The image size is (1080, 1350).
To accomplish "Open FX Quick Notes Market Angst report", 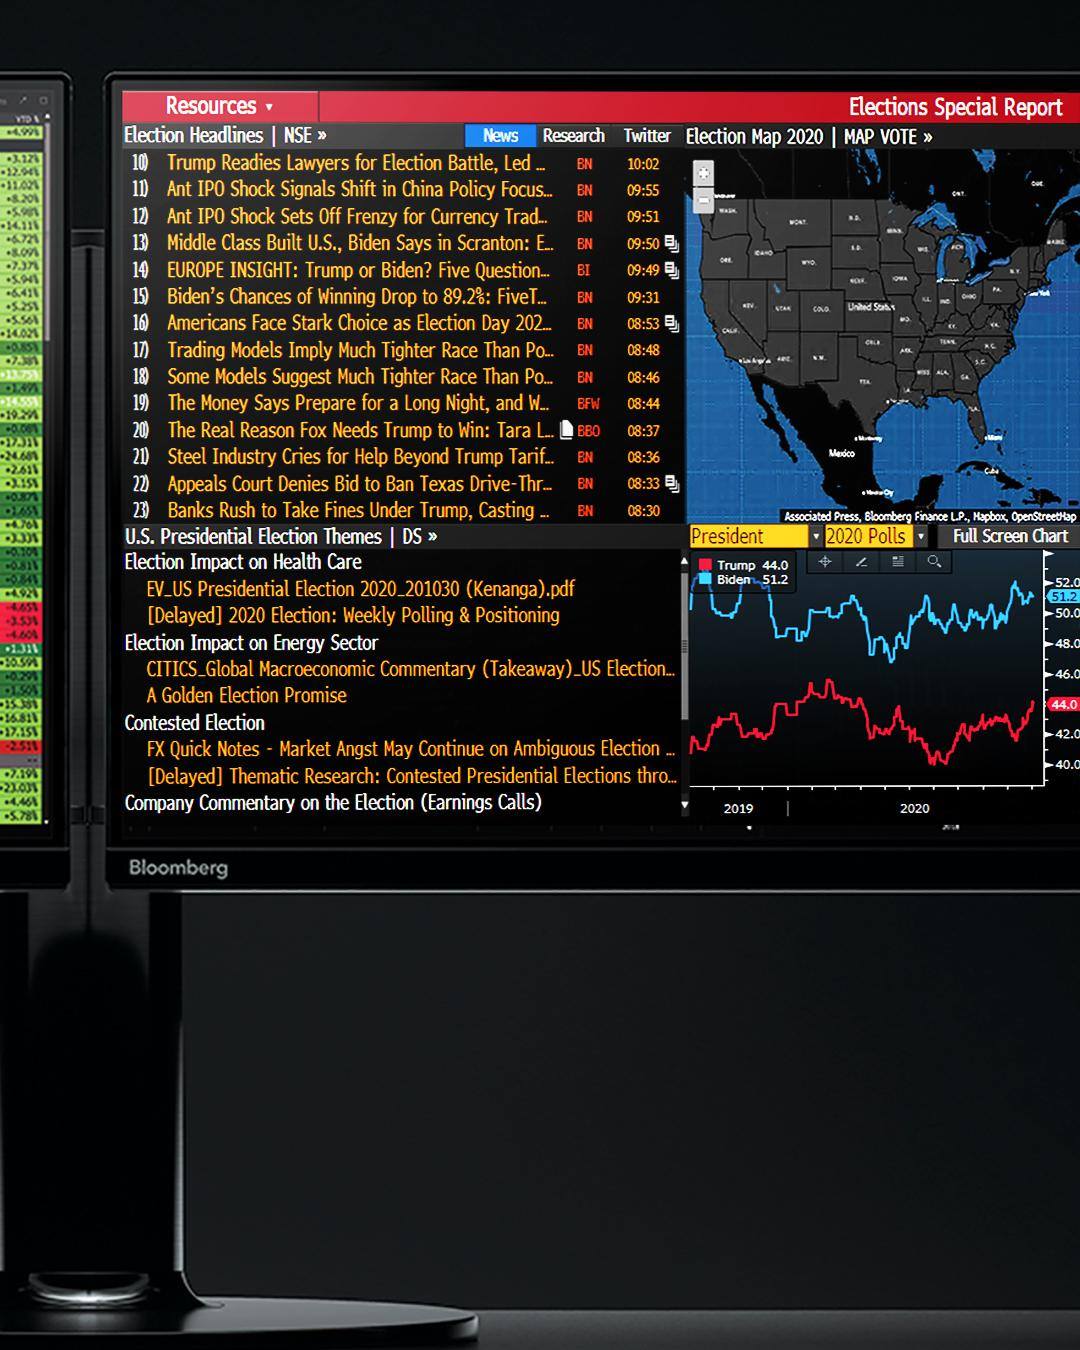I will (x=410, y=749).
